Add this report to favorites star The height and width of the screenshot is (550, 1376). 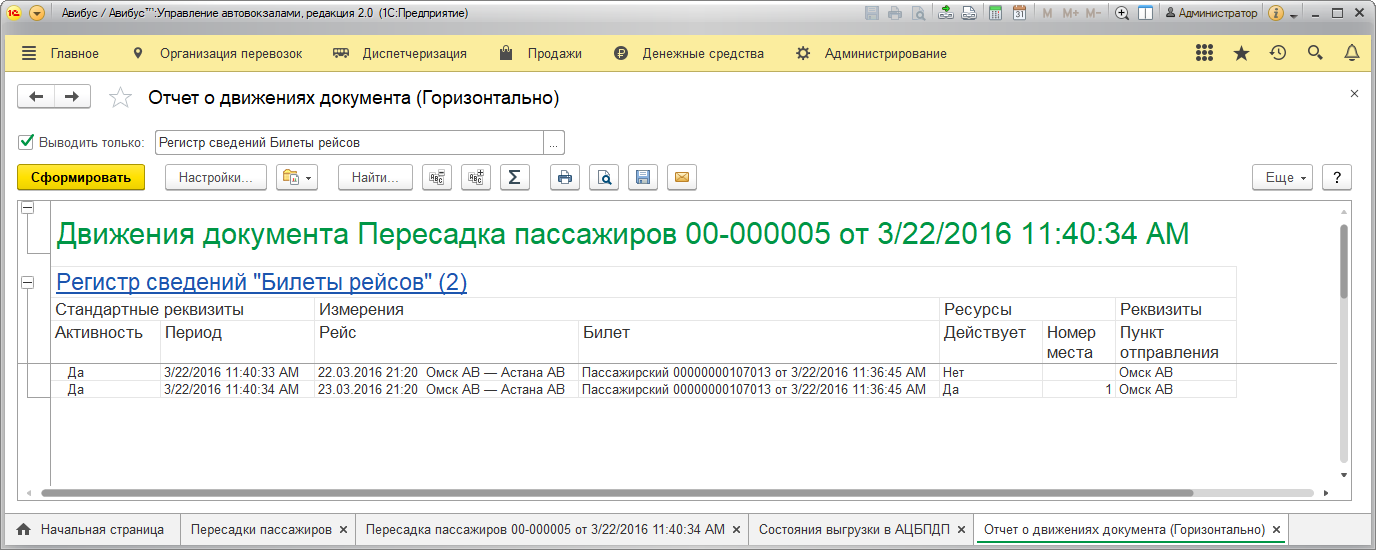pyautogui.click(x=120, y=98)
